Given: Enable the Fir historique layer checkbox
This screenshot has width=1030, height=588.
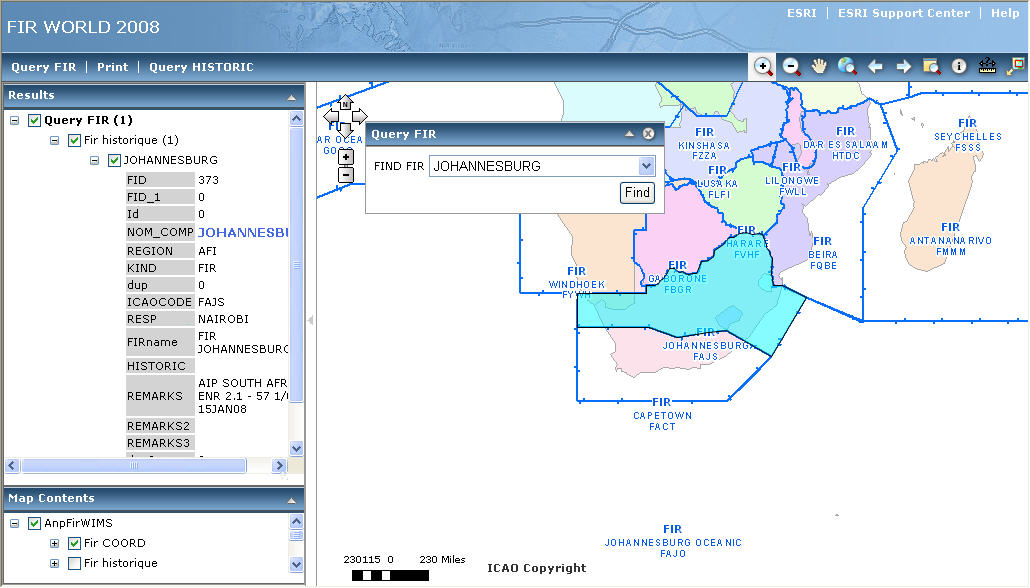Looking at the screenshot, I should (x=74, y=564).
